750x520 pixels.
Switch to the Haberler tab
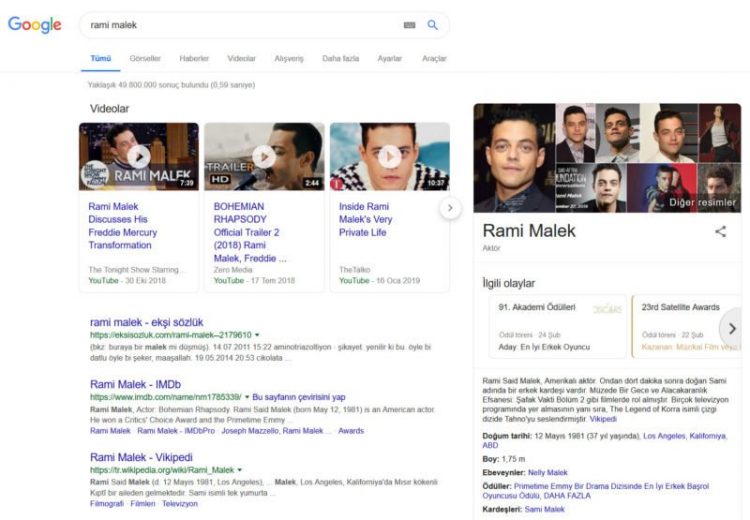(194, 58)
